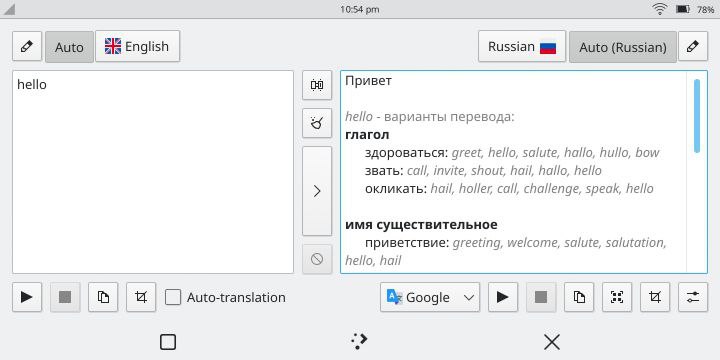Open settings via the sliders icon

[693, 297]
